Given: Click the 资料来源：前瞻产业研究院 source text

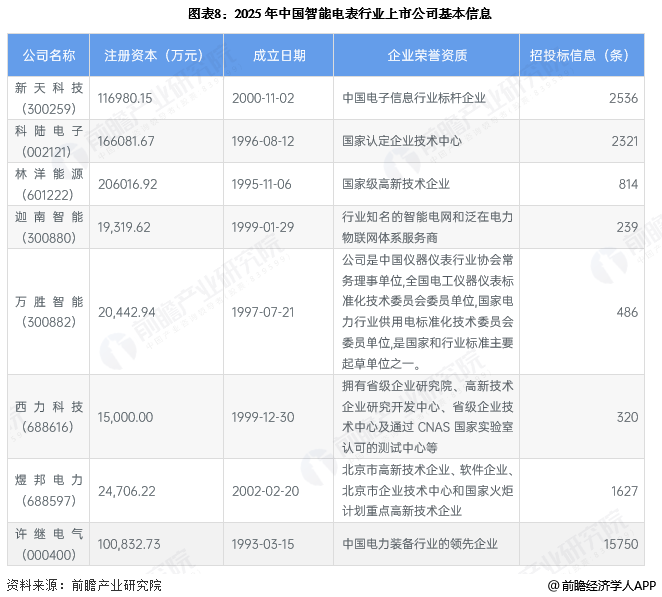Looking at the screenshot, I should [84, 585].
